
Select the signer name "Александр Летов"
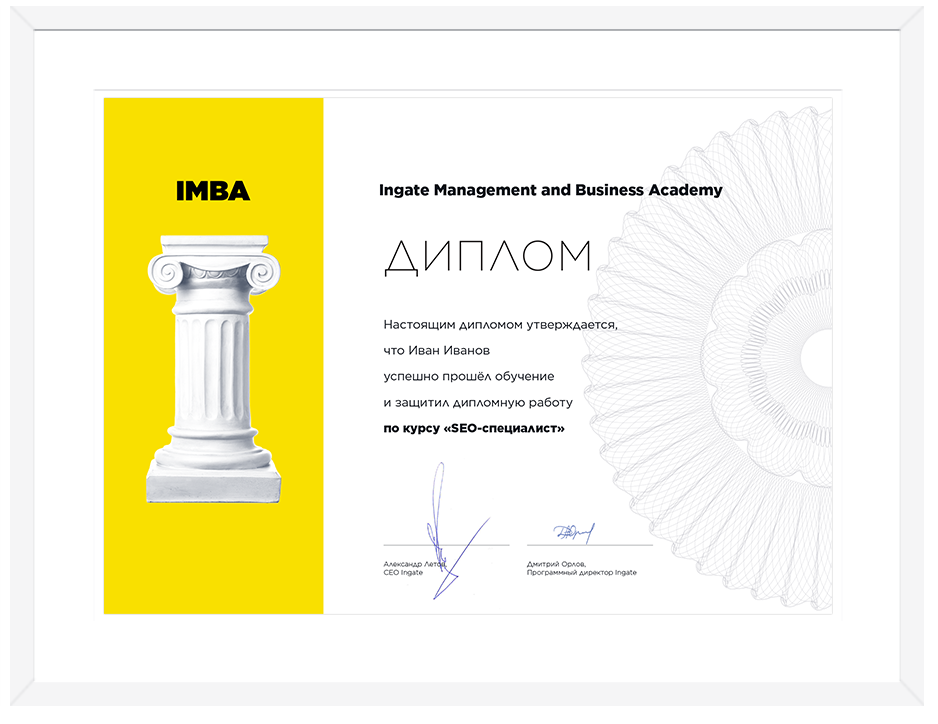pos(415,564)
